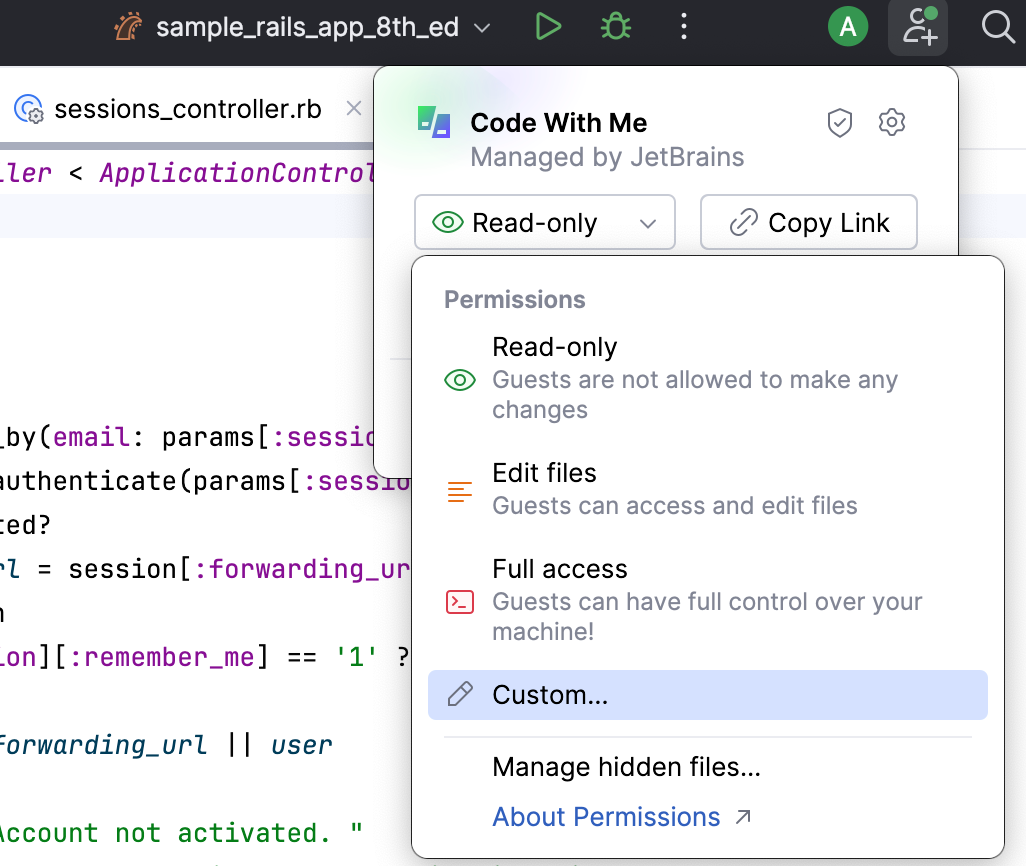Choose Manage hidden files
Viewport: 1026px width, 866px height.
coord(625,767)
